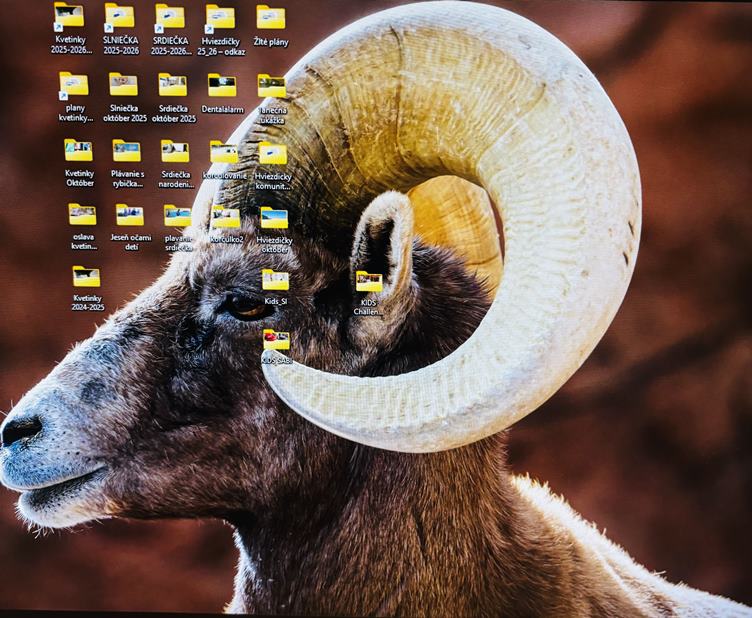The width and height of the screenshot is (752, 618).
Task: Open the Hviezdičky 25_26 – odkaz shortcut
Action: pos(220,17)
